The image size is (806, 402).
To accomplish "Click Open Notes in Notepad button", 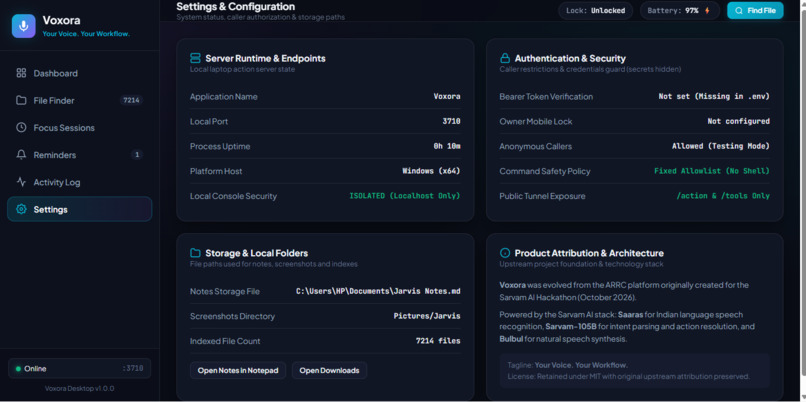I will coord(238,370).
